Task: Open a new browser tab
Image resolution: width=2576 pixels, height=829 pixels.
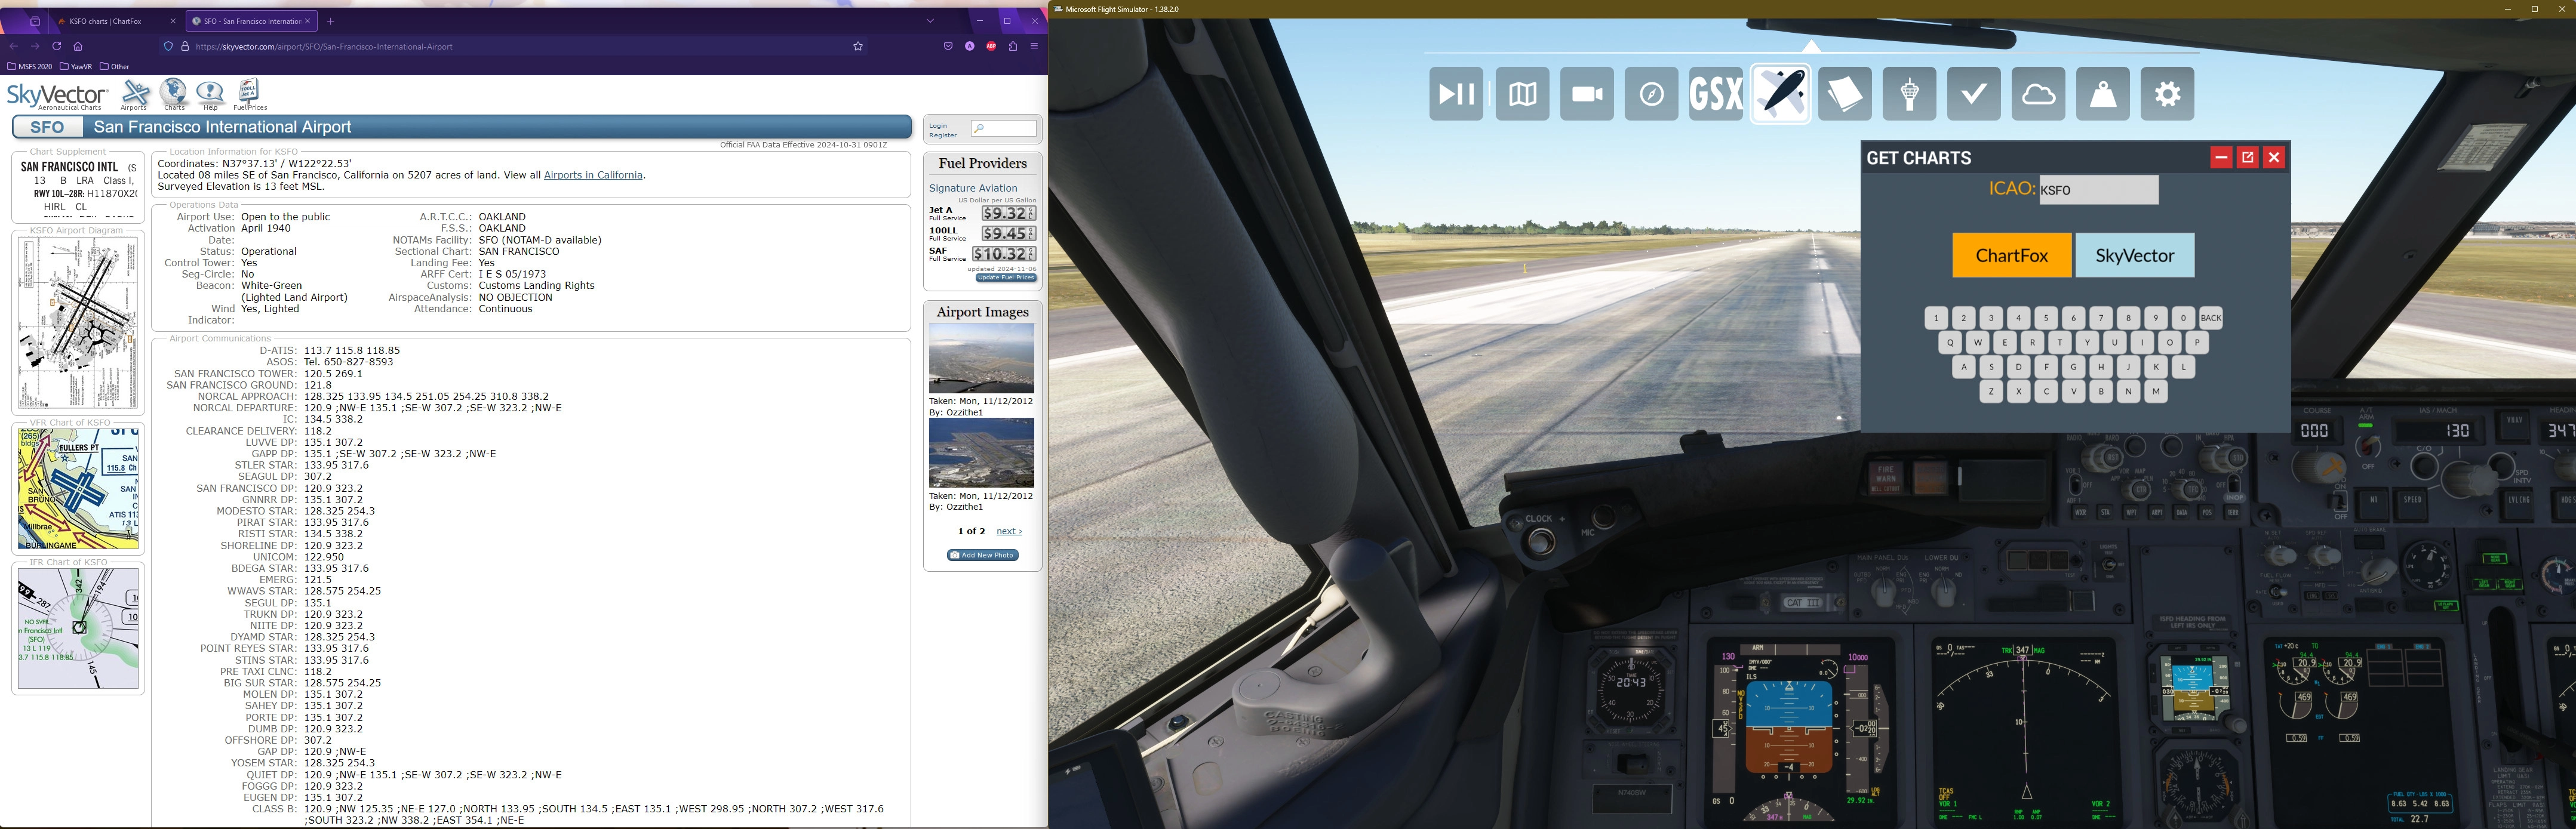Action: point(331,21)
